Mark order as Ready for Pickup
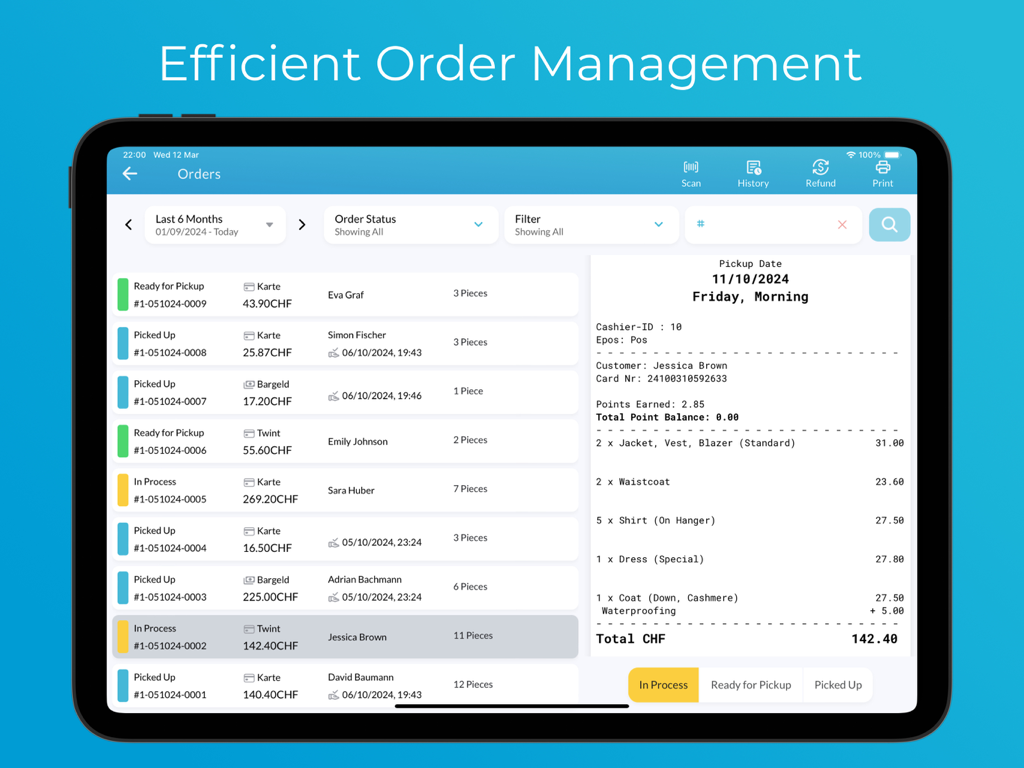 (x=750, y=685)
